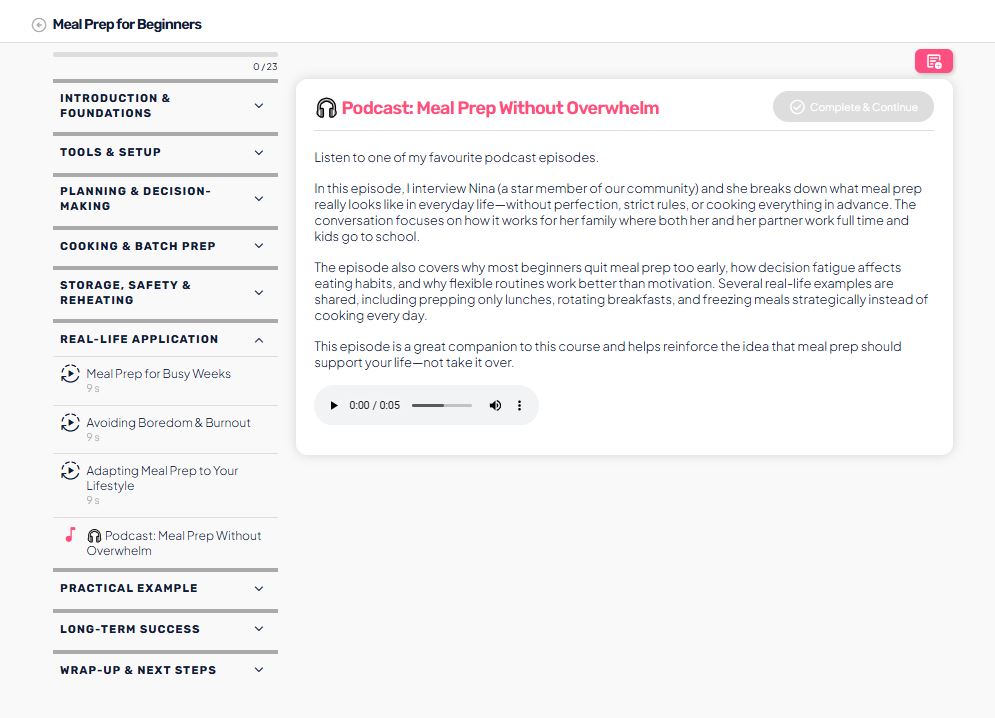Collapse the Real-Life Application section

[259, 340]
